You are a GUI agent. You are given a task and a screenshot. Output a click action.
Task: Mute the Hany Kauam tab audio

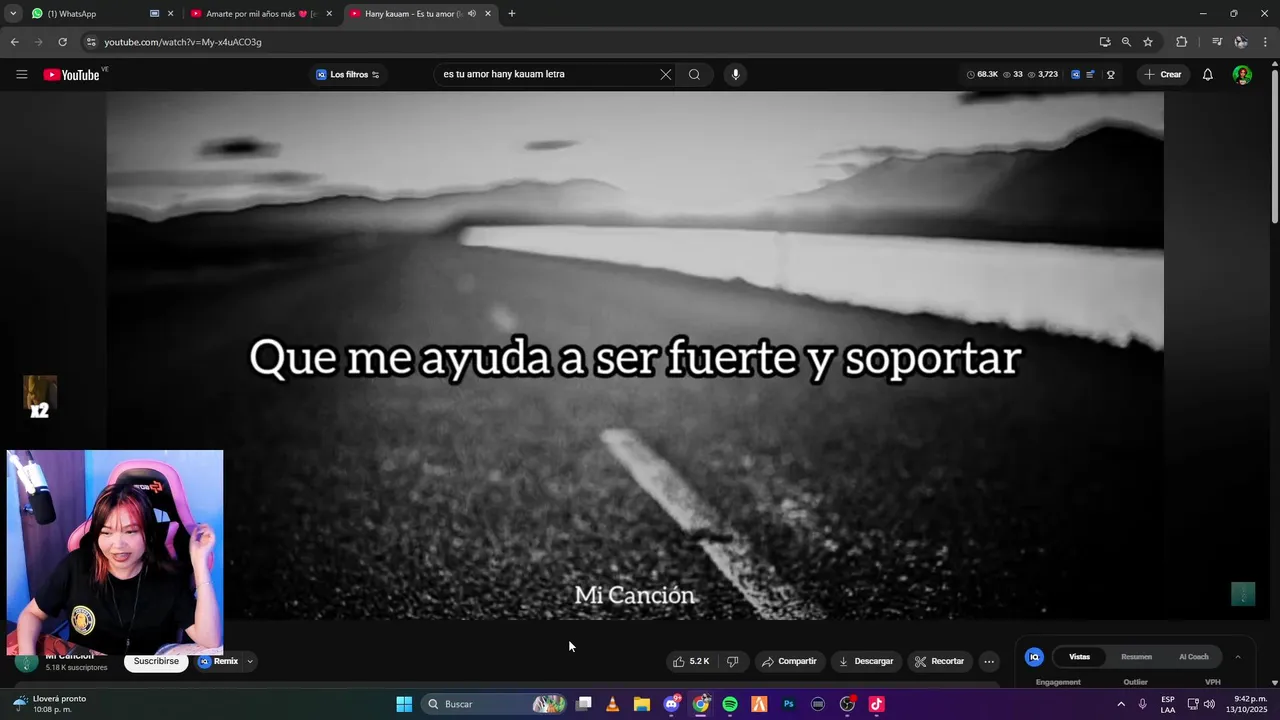click(x=471, y=14)
